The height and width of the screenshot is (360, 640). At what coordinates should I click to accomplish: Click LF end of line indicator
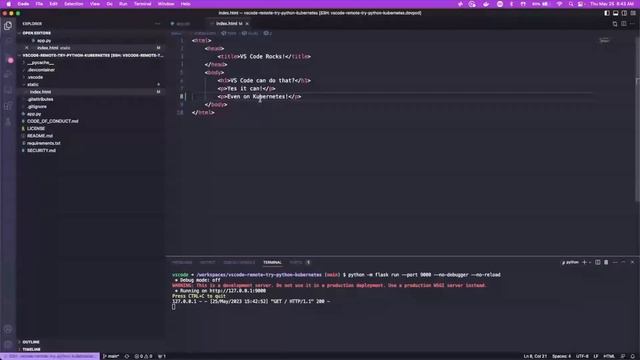(596, 356)
